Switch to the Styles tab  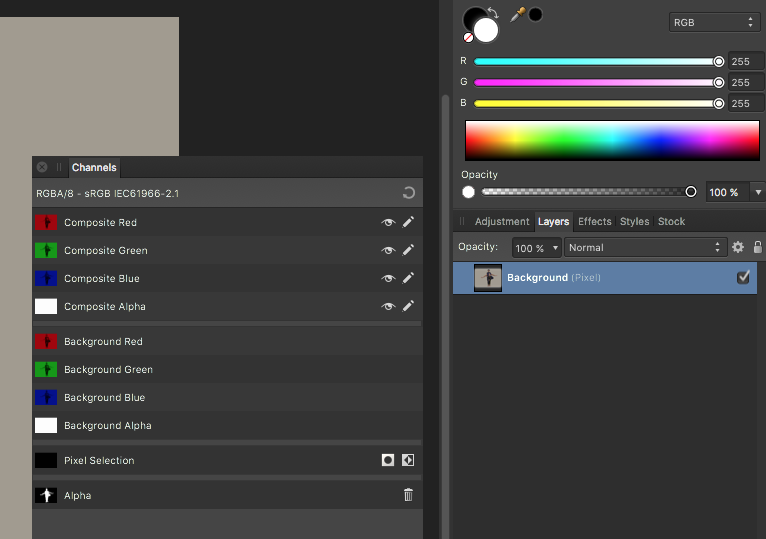pos(634,221)
